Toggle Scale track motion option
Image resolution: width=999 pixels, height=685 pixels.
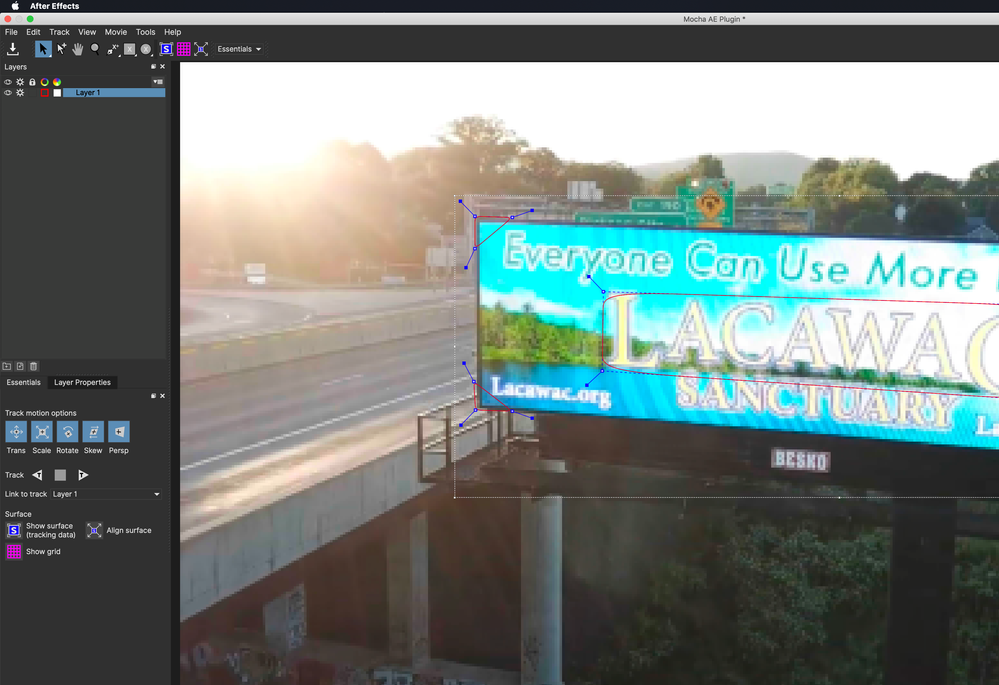pos(41,432)
